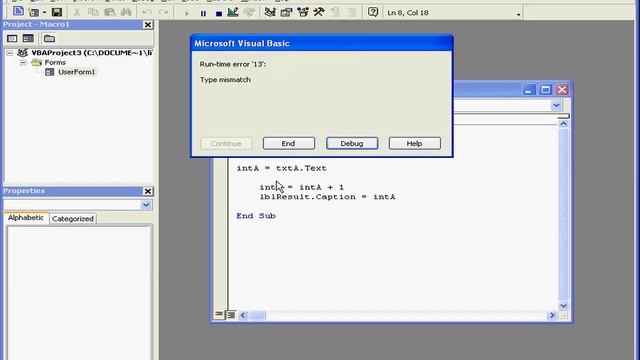Image resolution: width=640 pixels, height=360 pixels.
Task: Click the code window scroll right arrow
Action: 552,315
